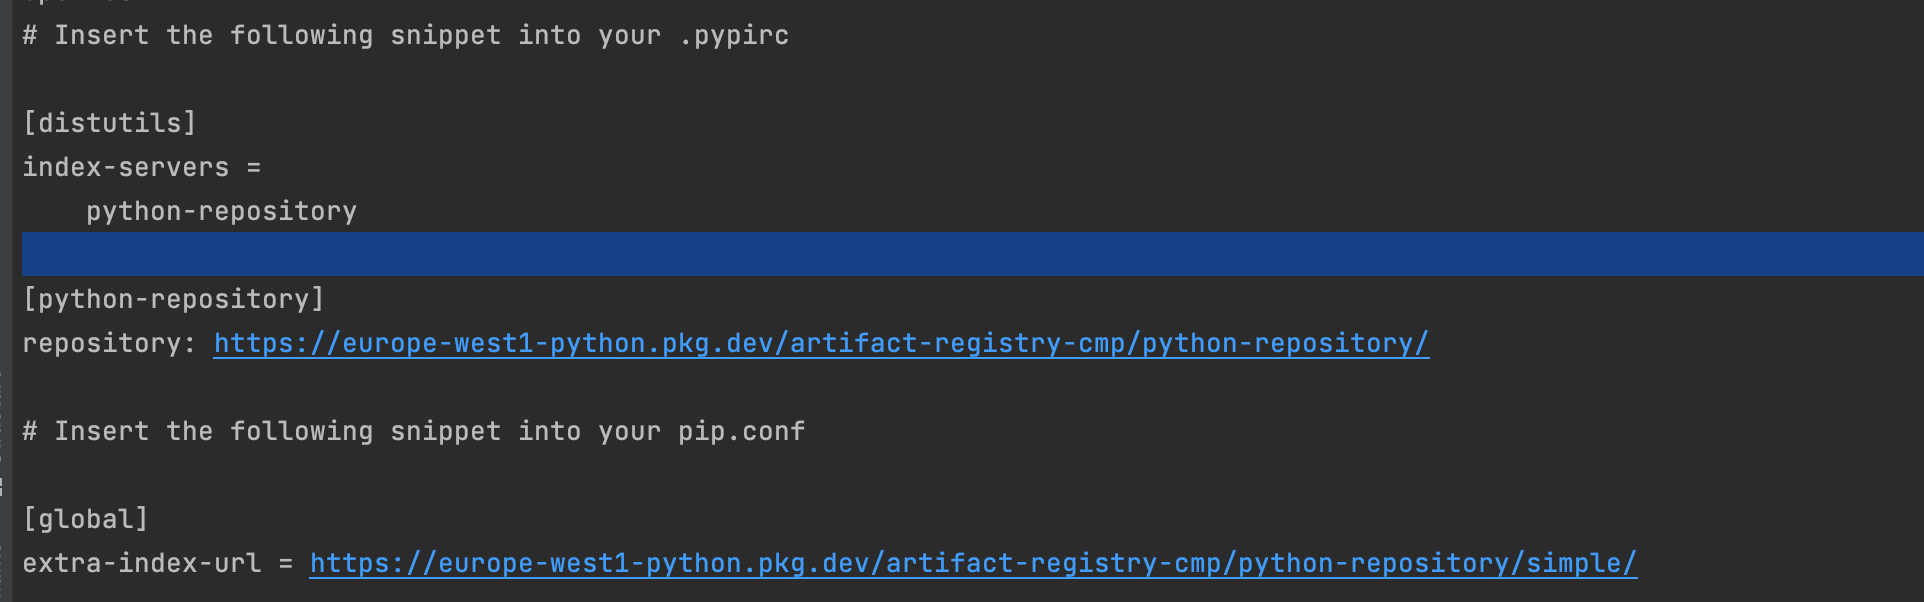
Task: Open the extra-index-url link ending in simple/
Action: point(972,563)
